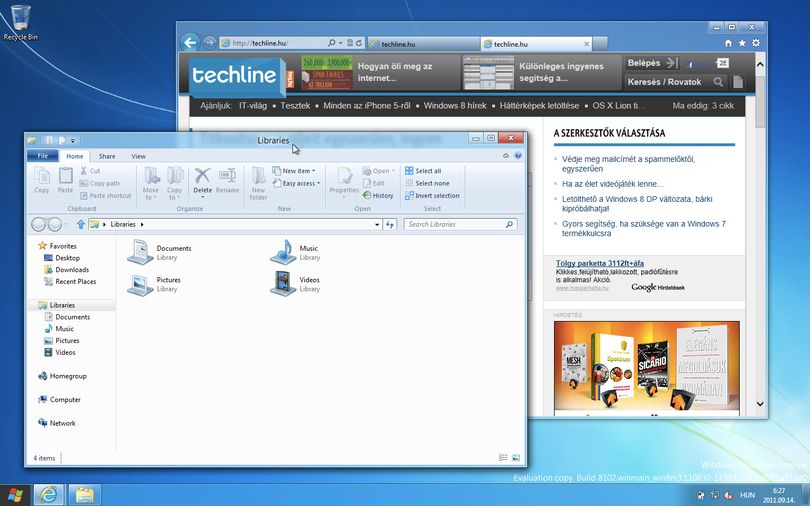
Task: Click the Select all icon
Action: (409, 171)
